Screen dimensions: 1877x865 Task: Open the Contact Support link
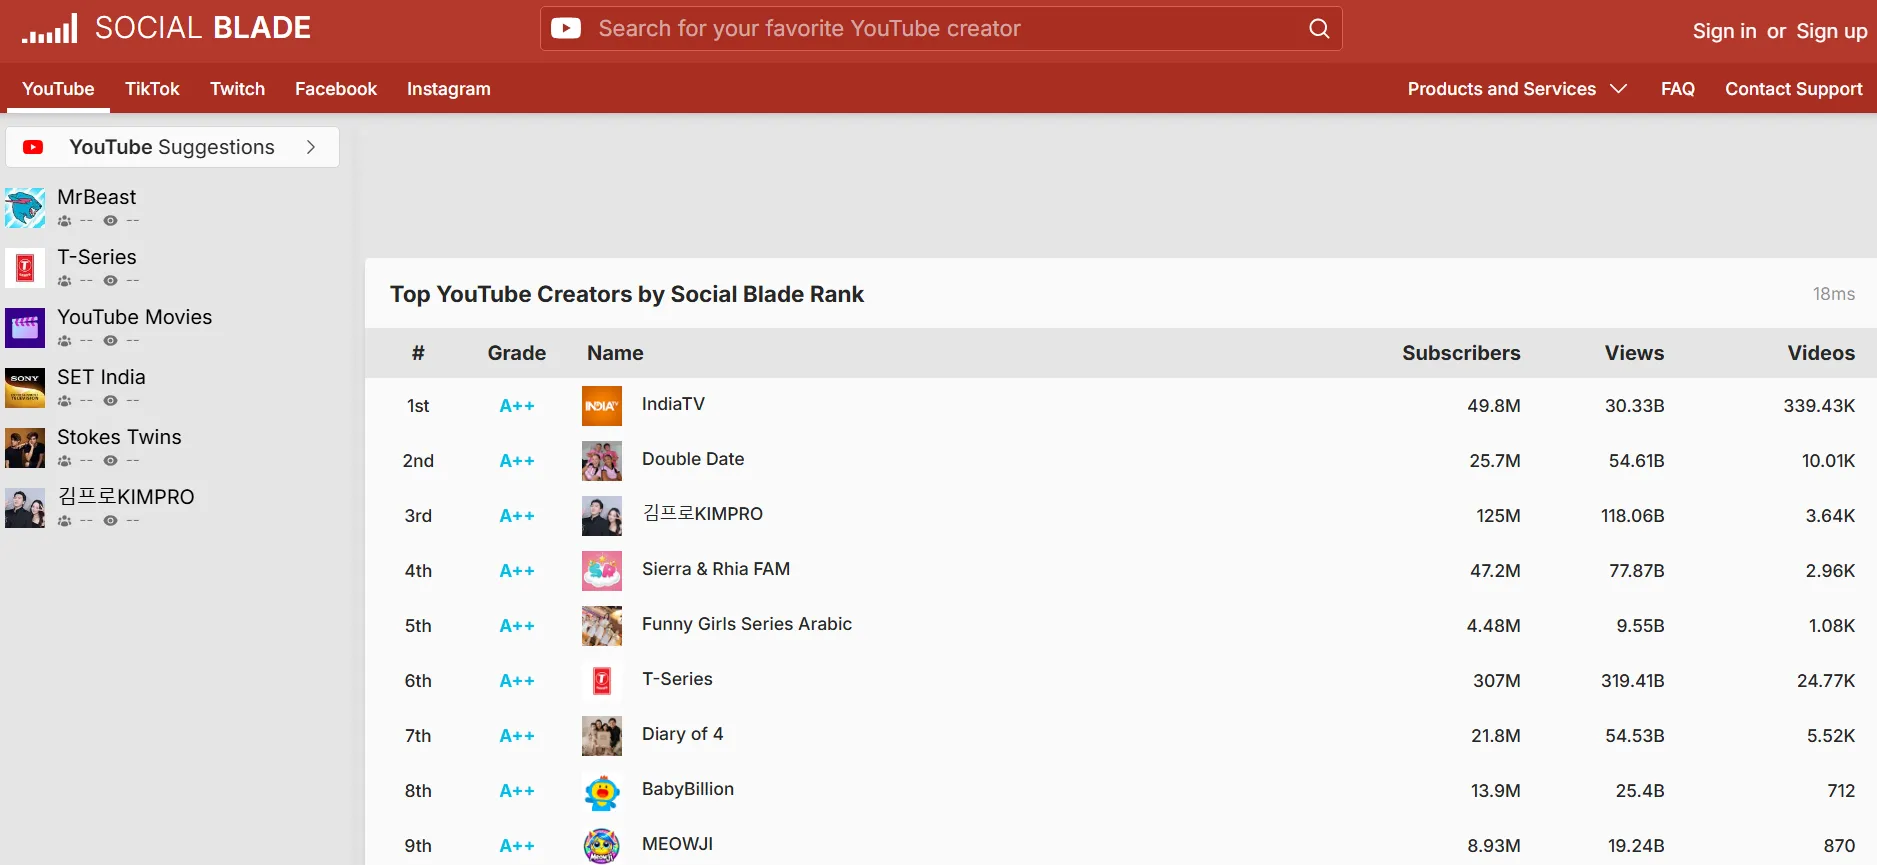coord(1794,89)
